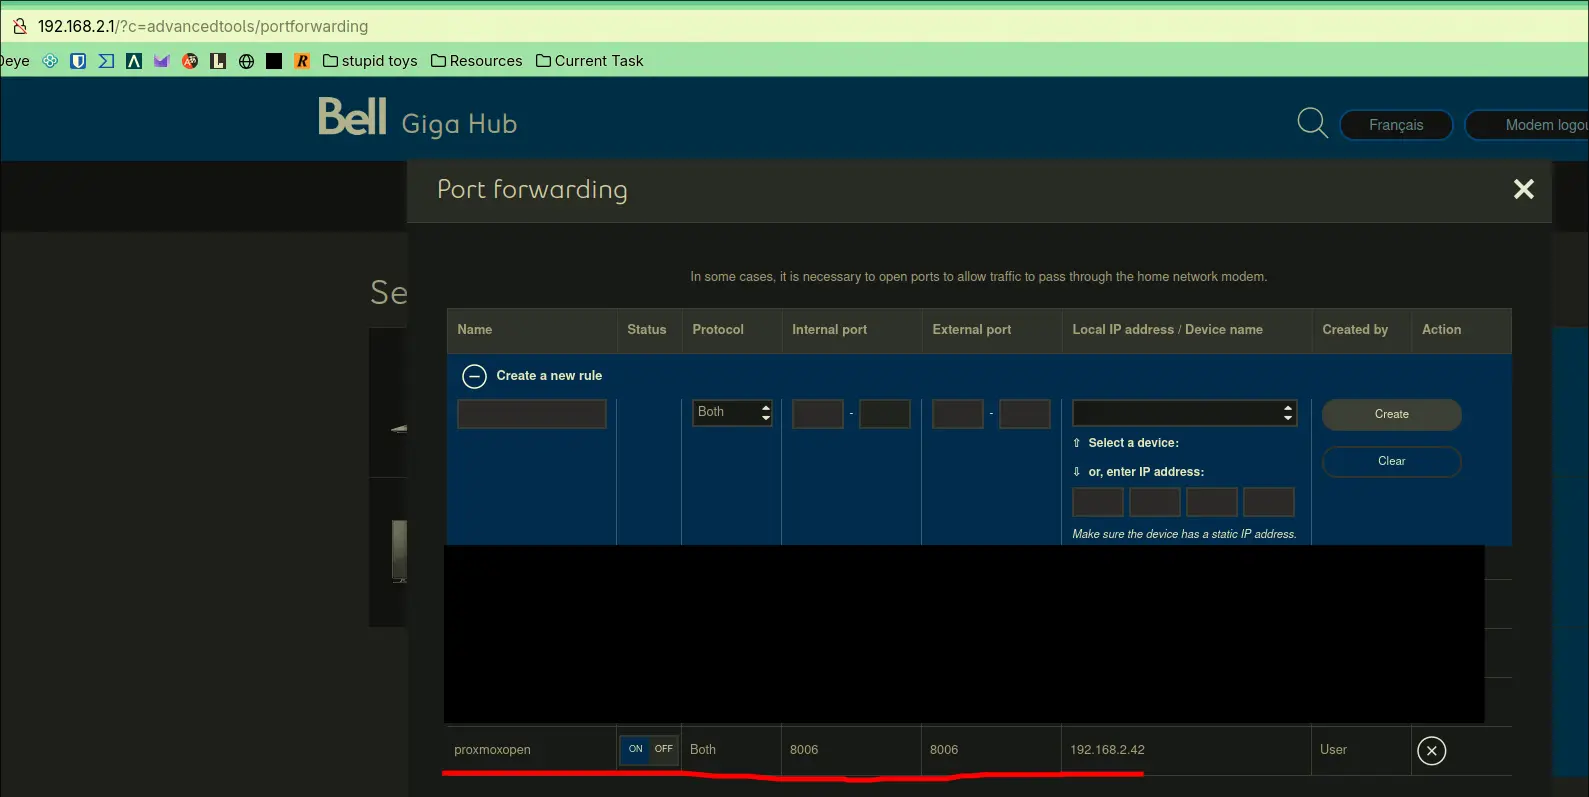
Task: Open the Protocol dropdown showing Both
Action: click(733, 412)
